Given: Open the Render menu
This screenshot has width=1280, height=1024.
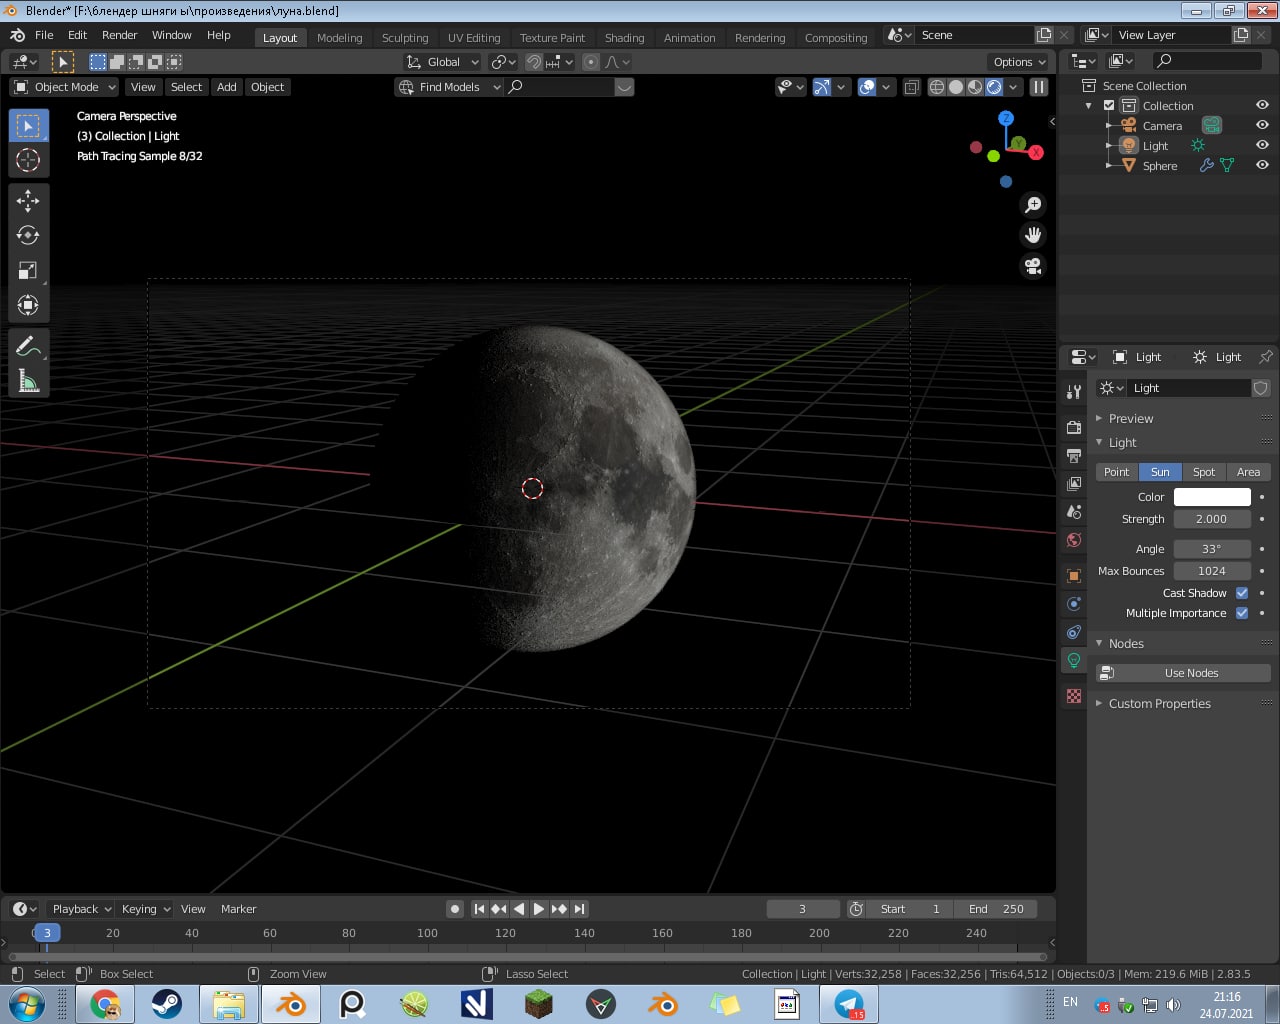Looking at the screenshot, I should point(119,35).
